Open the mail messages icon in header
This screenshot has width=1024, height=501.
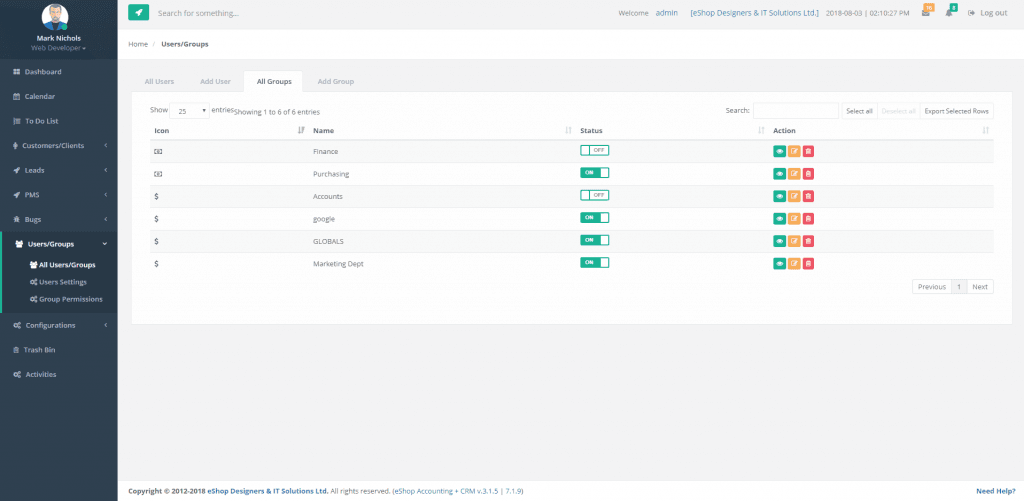coord(926,13)
